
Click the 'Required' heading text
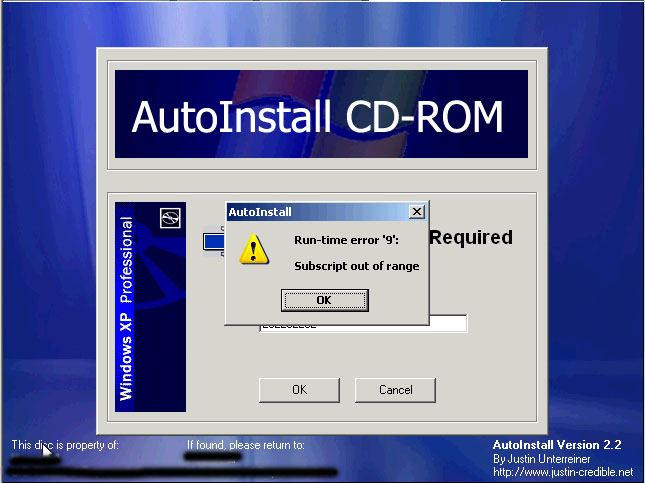[471, 237]
